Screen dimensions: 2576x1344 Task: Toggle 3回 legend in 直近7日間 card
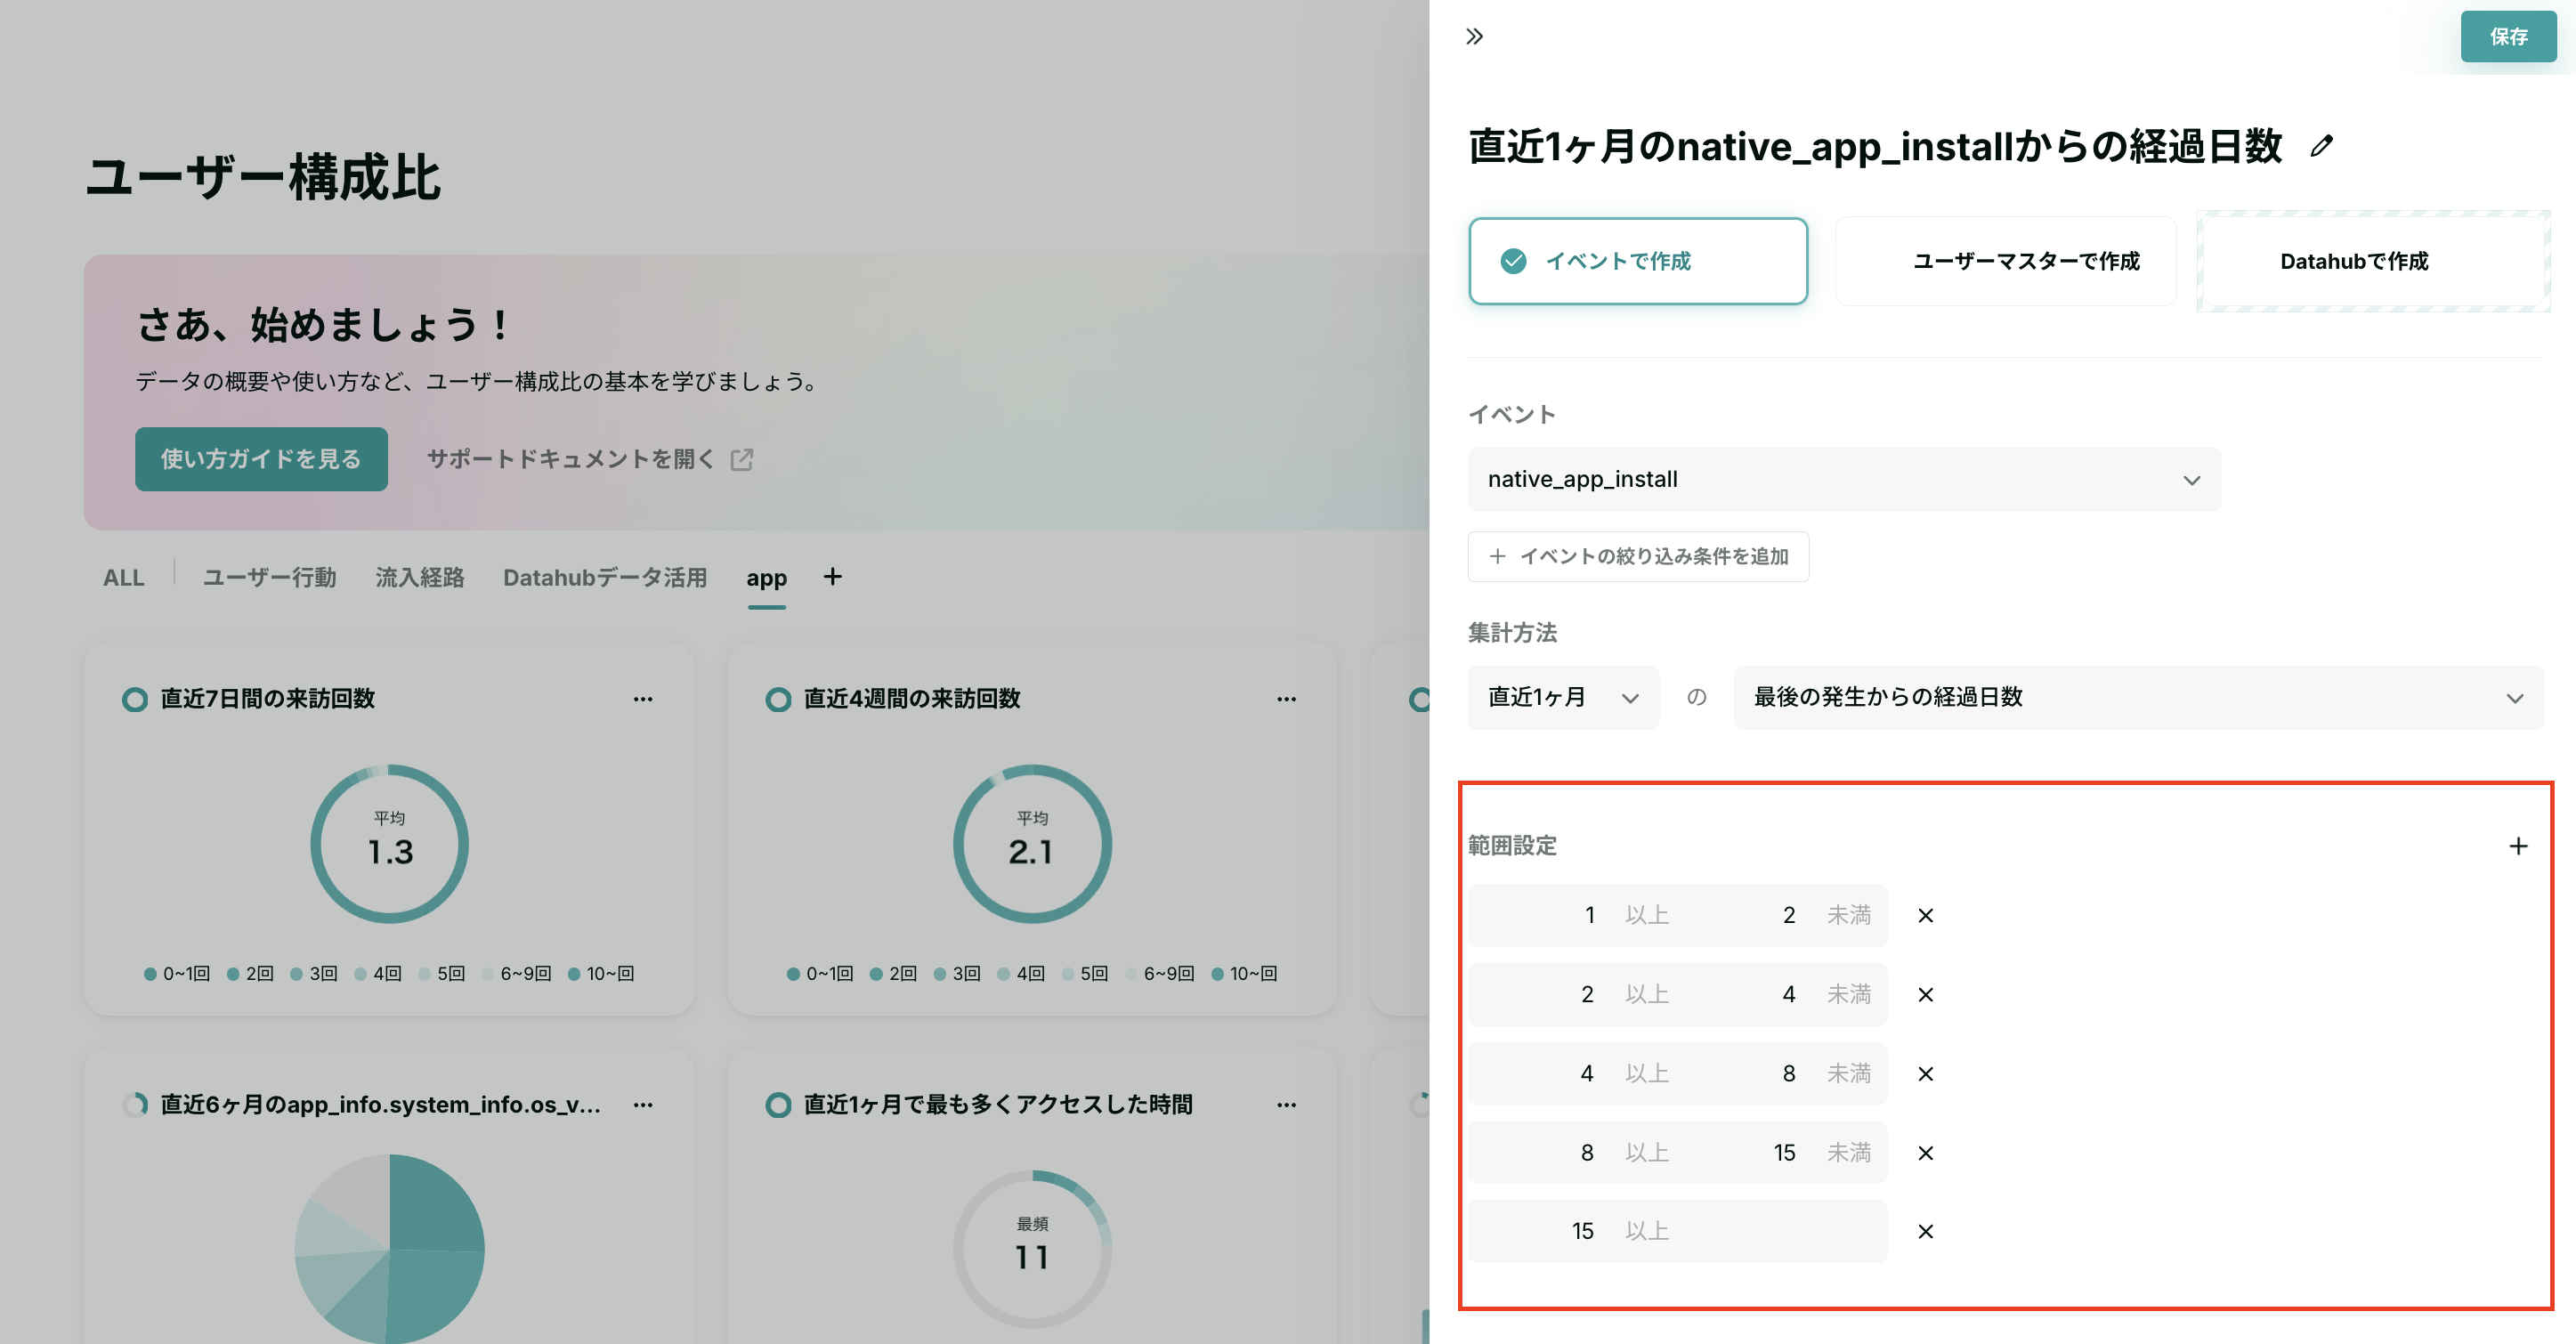313,973
